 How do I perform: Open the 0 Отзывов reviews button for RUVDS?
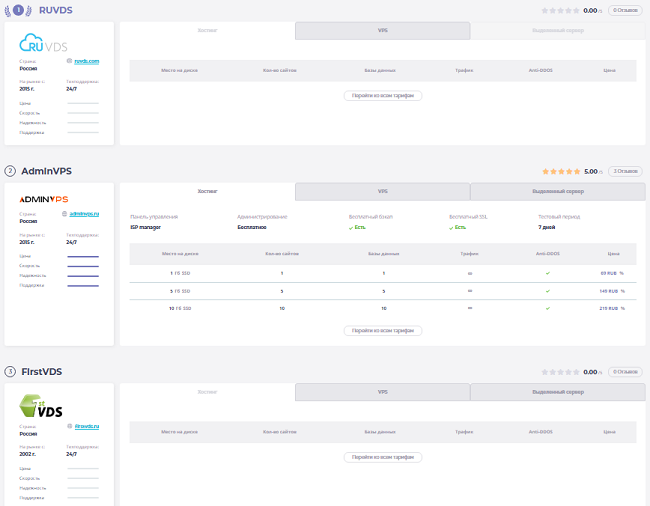tap(625, 10)
